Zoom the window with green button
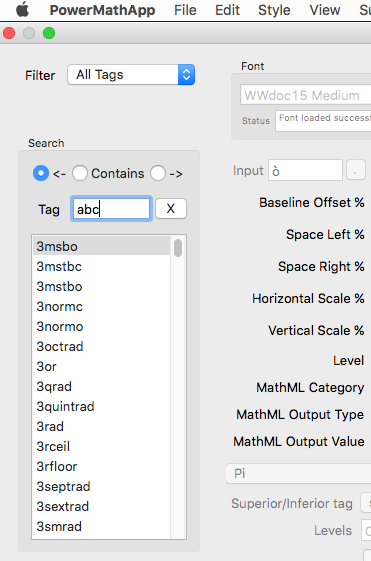 tap(49, 33)
